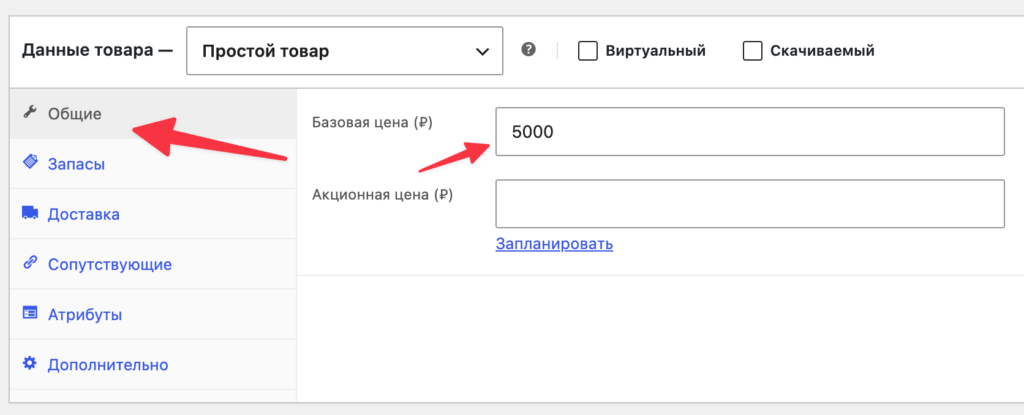Open the Доставка tab

(153, 214)
